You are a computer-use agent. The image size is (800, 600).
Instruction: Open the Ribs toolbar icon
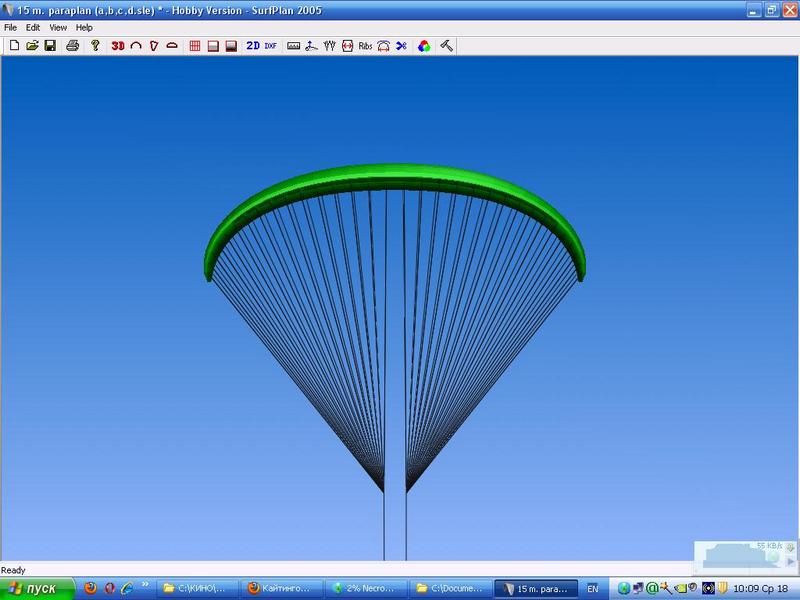[365, 46]
